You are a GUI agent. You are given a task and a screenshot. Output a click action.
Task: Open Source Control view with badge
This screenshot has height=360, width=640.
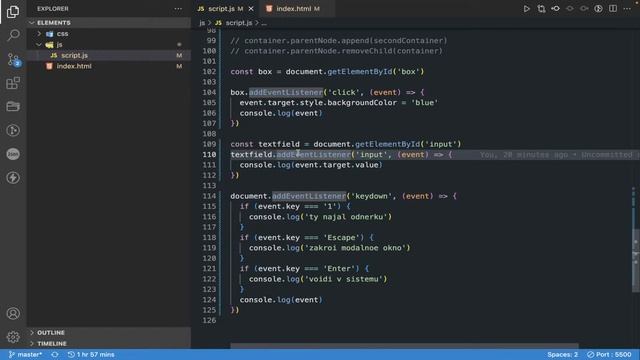(x=13, y=60)
